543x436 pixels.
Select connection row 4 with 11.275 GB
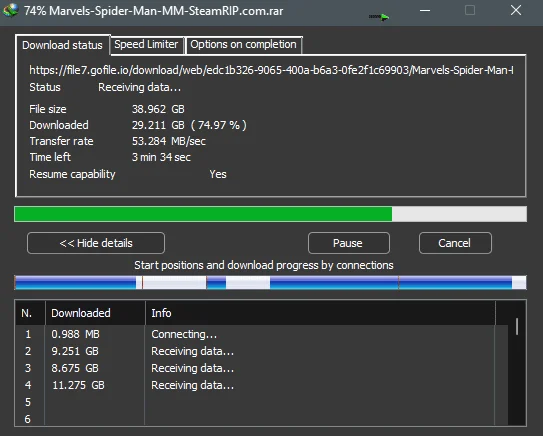coord(261,385)
